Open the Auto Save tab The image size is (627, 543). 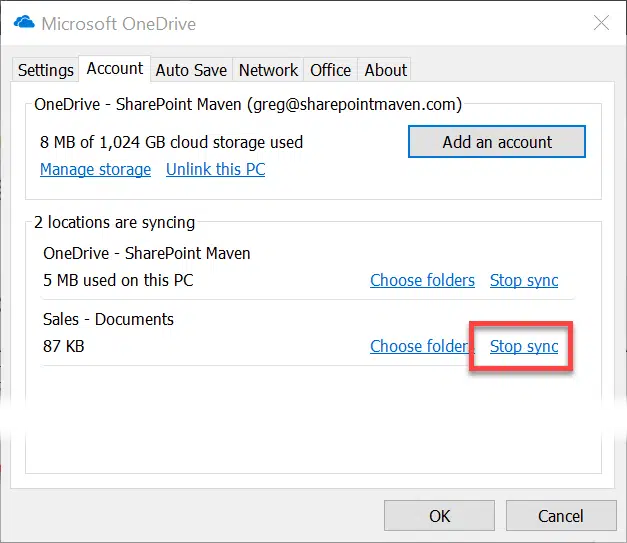[x=191, y=70]
